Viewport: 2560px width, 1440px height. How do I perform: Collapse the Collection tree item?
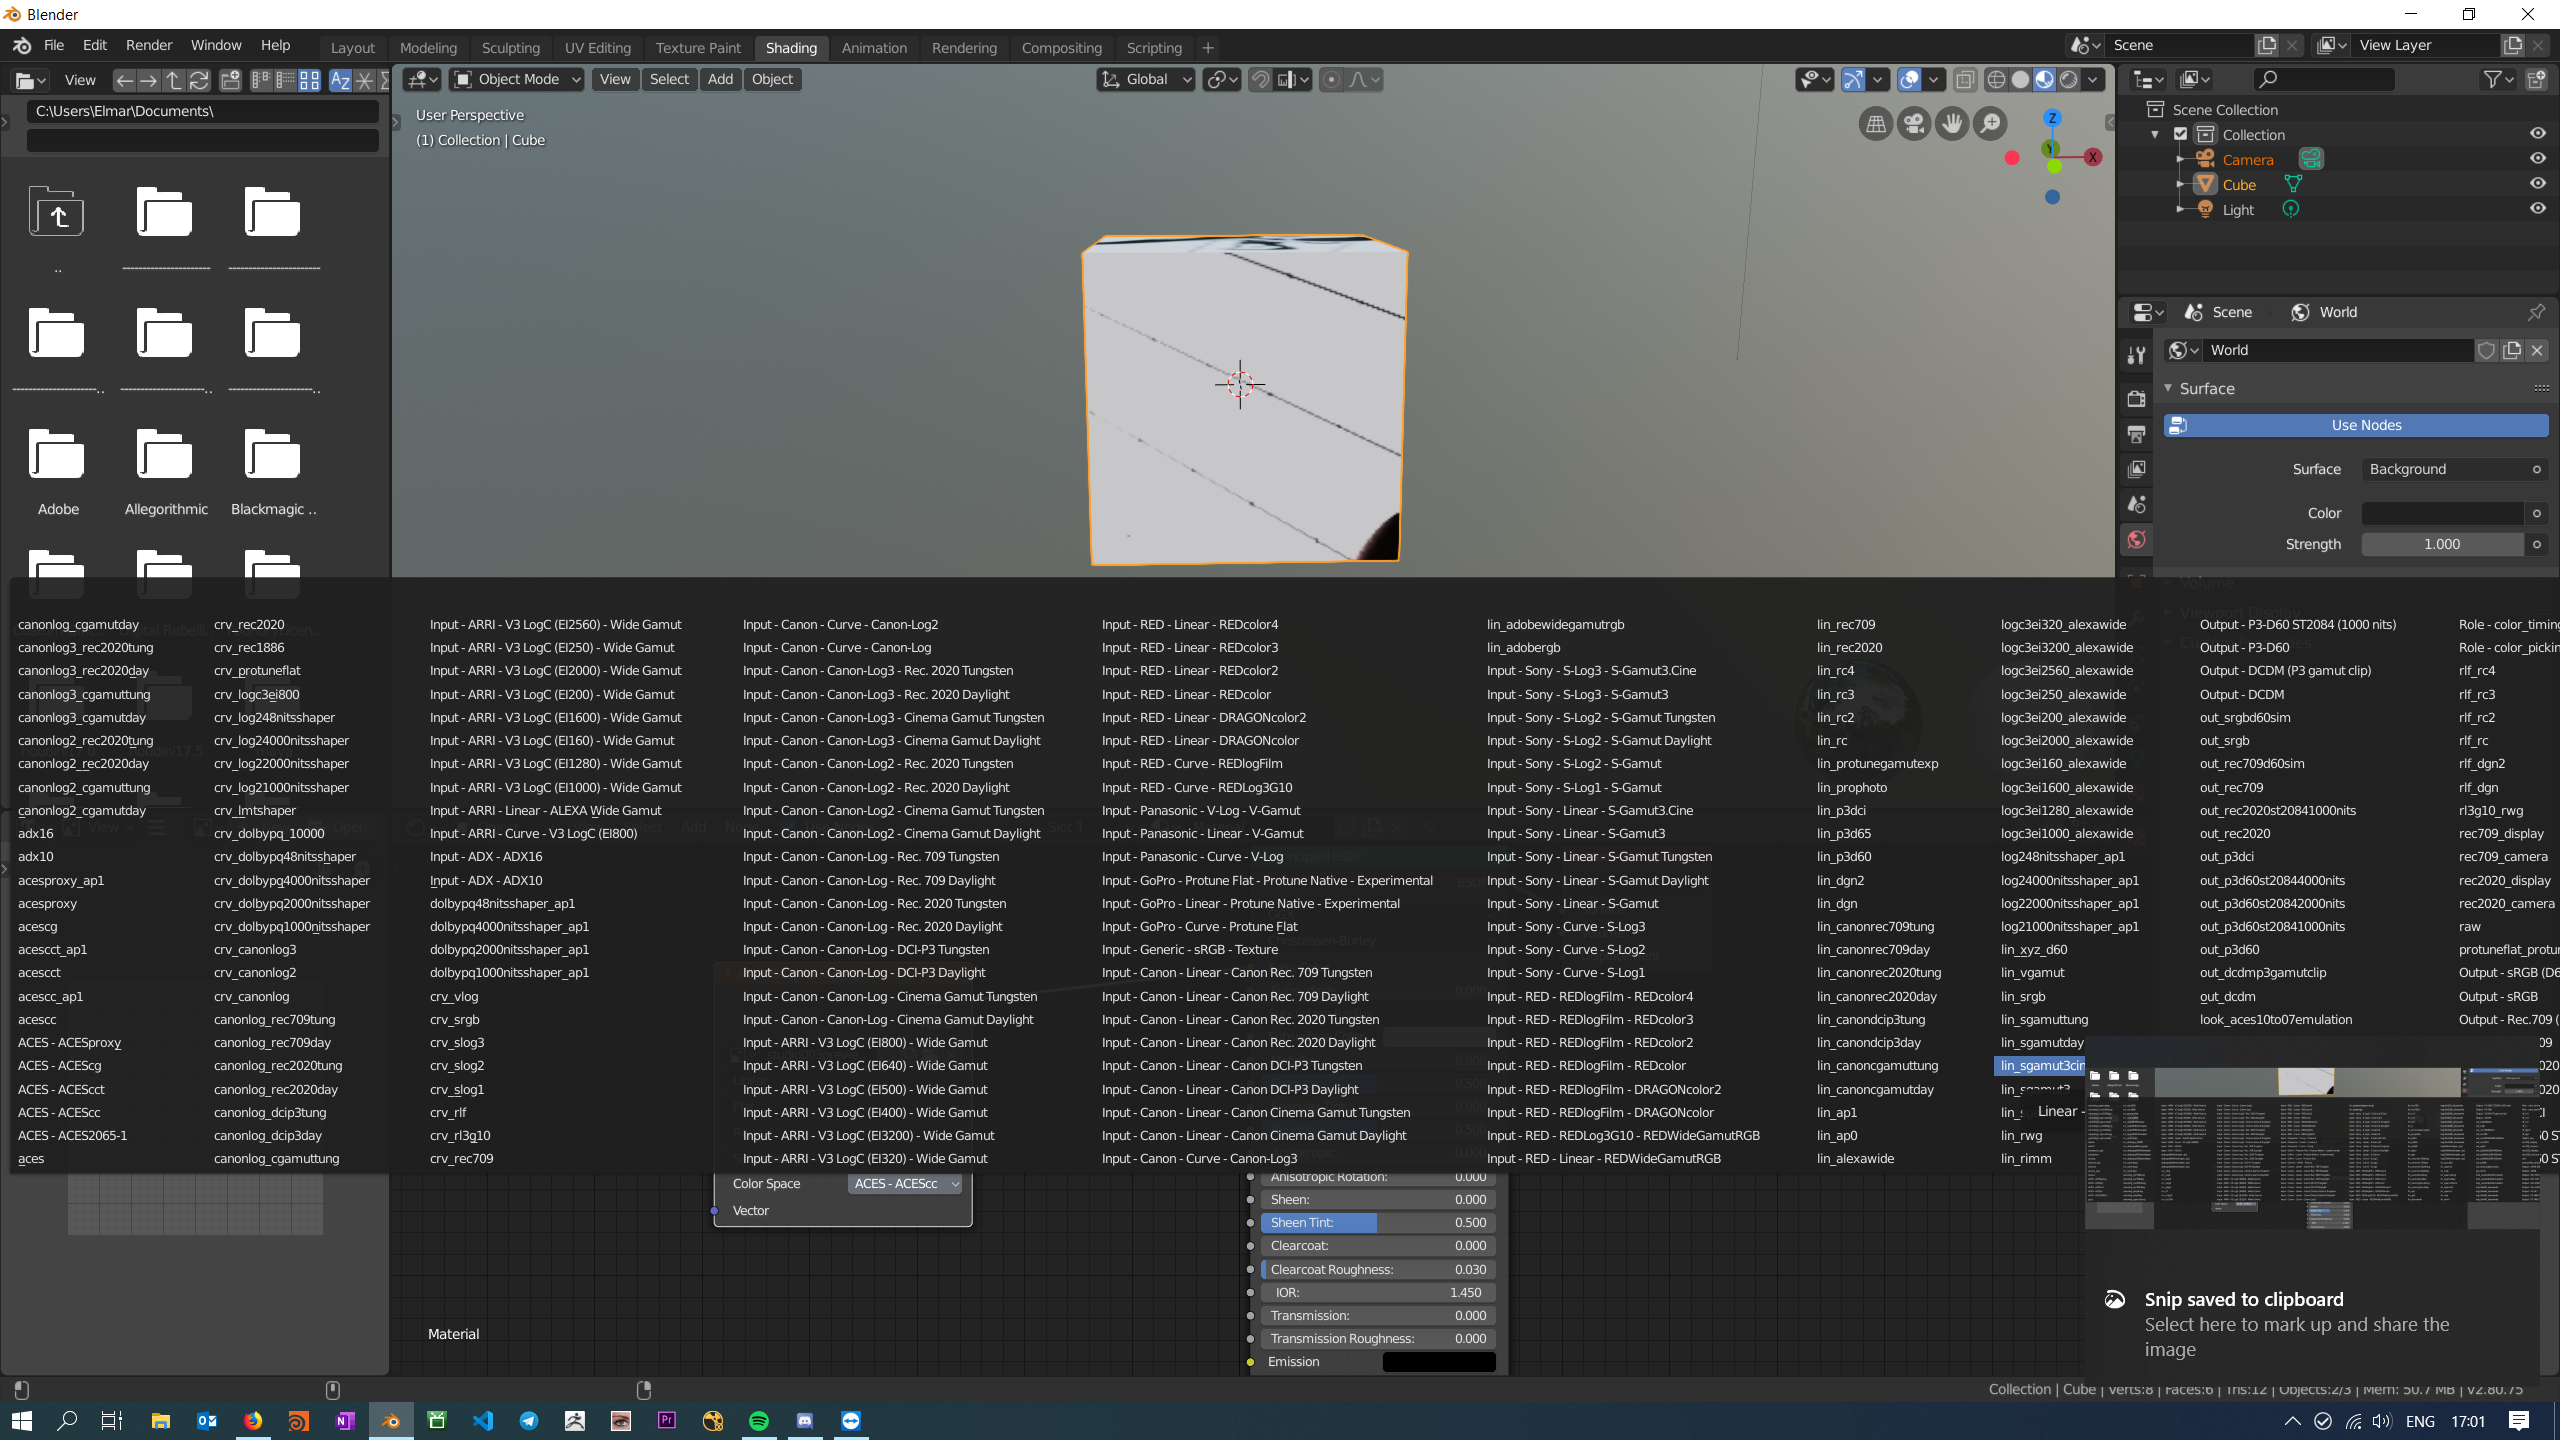(x=2154, y=134)
